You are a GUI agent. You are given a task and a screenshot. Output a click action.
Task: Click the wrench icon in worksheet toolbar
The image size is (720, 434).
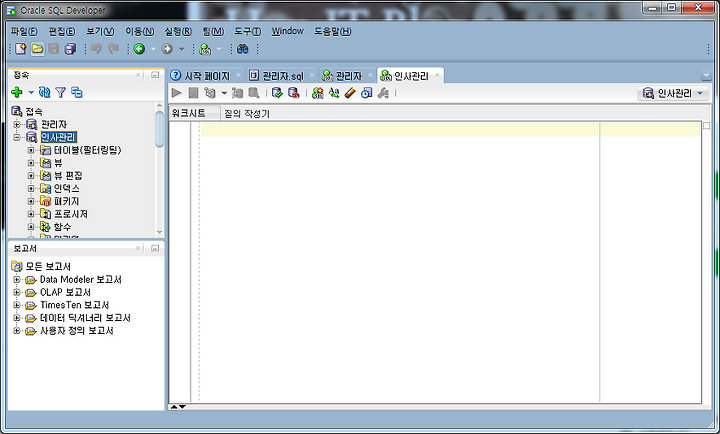(383, 93)
